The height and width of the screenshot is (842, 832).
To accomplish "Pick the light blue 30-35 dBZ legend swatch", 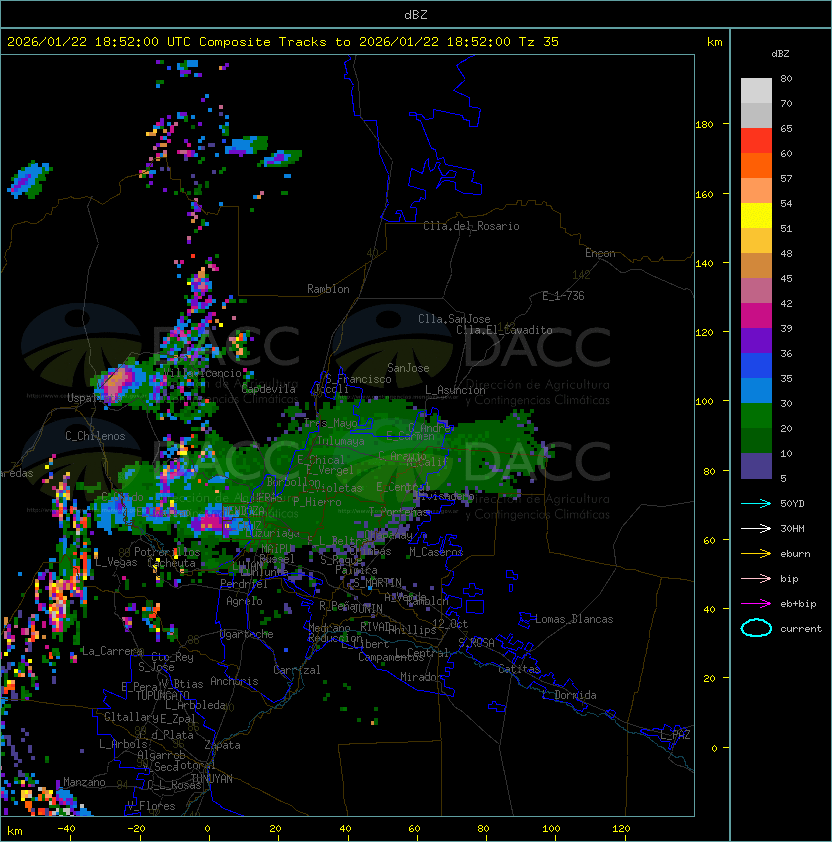I will (756, 391).
